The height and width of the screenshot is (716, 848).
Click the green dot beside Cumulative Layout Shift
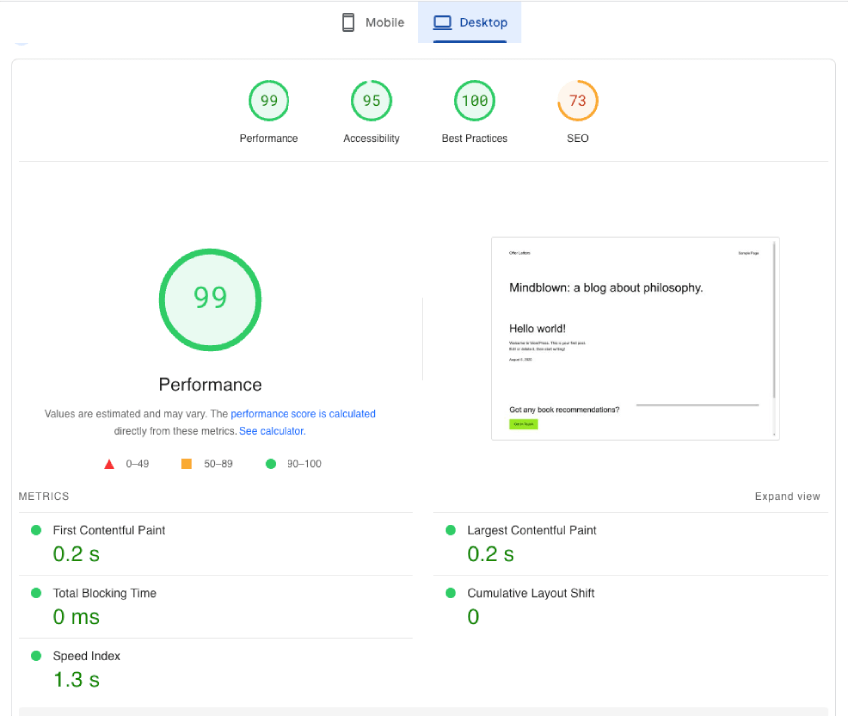coord(450,593)
